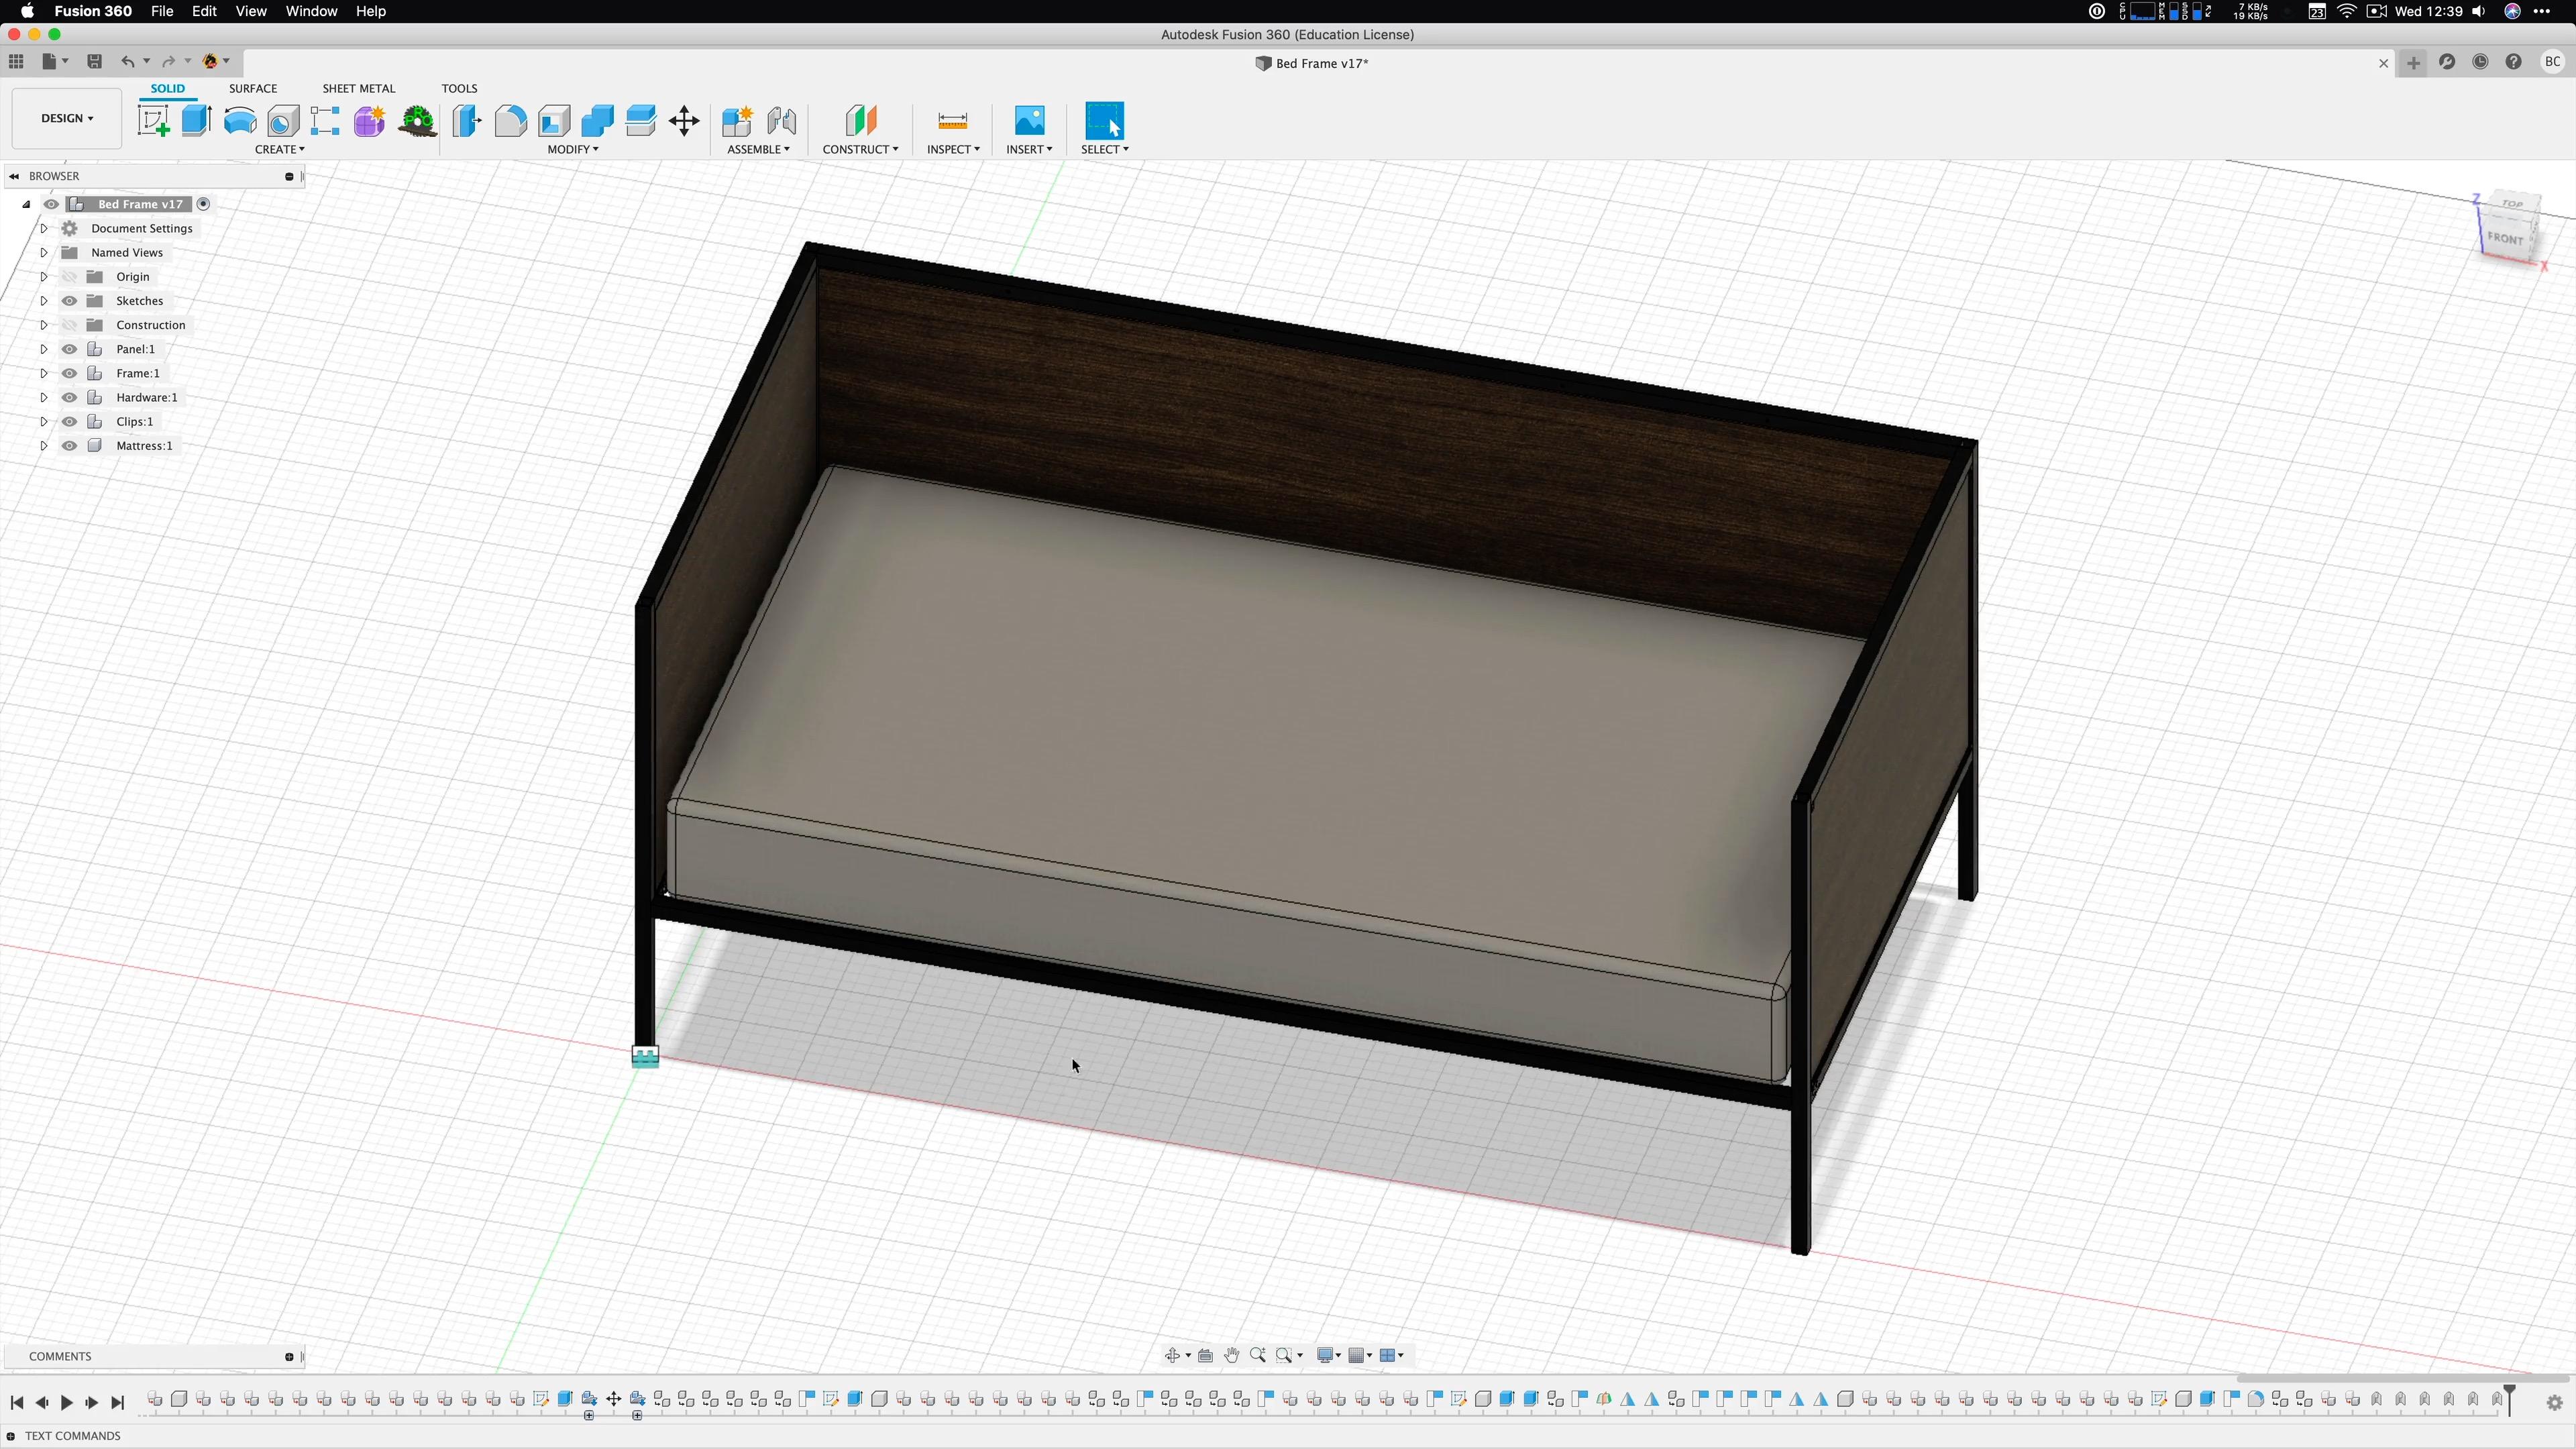Expand the Sketches folder in browser

tap(44, 301)
